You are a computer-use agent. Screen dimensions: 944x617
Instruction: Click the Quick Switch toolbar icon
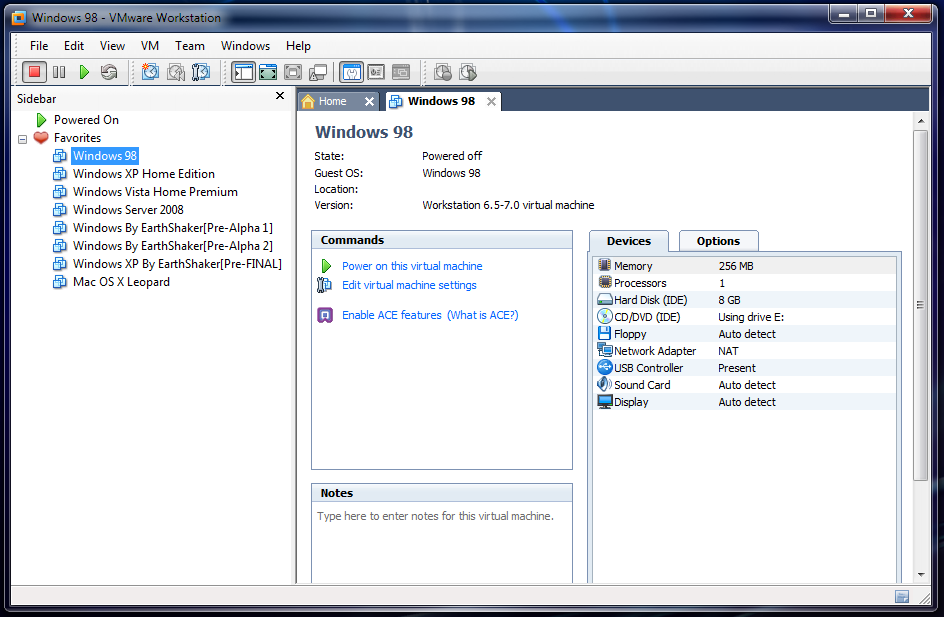pos(268,72)
